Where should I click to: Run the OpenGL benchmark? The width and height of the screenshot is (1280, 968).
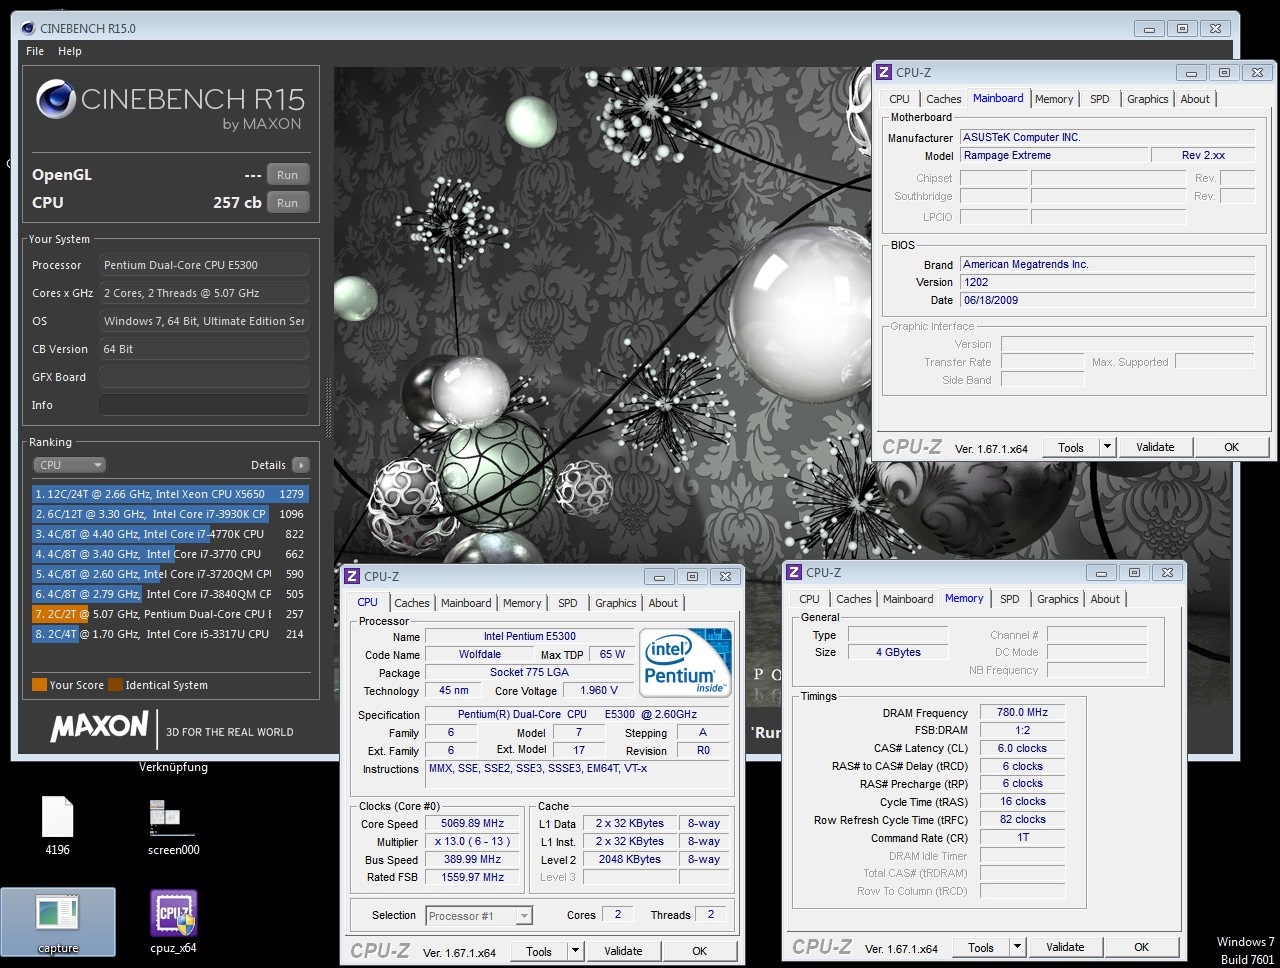pos(287,174)
